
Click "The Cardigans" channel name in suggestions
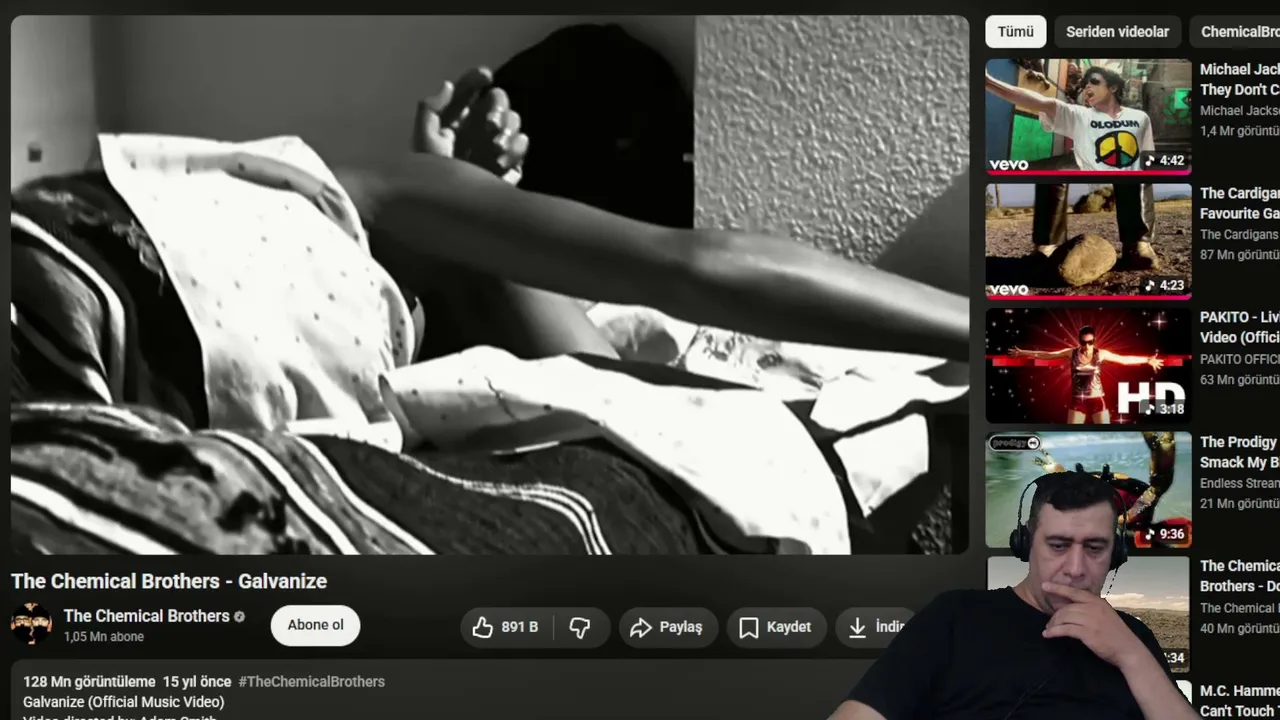click(1240, 235)
